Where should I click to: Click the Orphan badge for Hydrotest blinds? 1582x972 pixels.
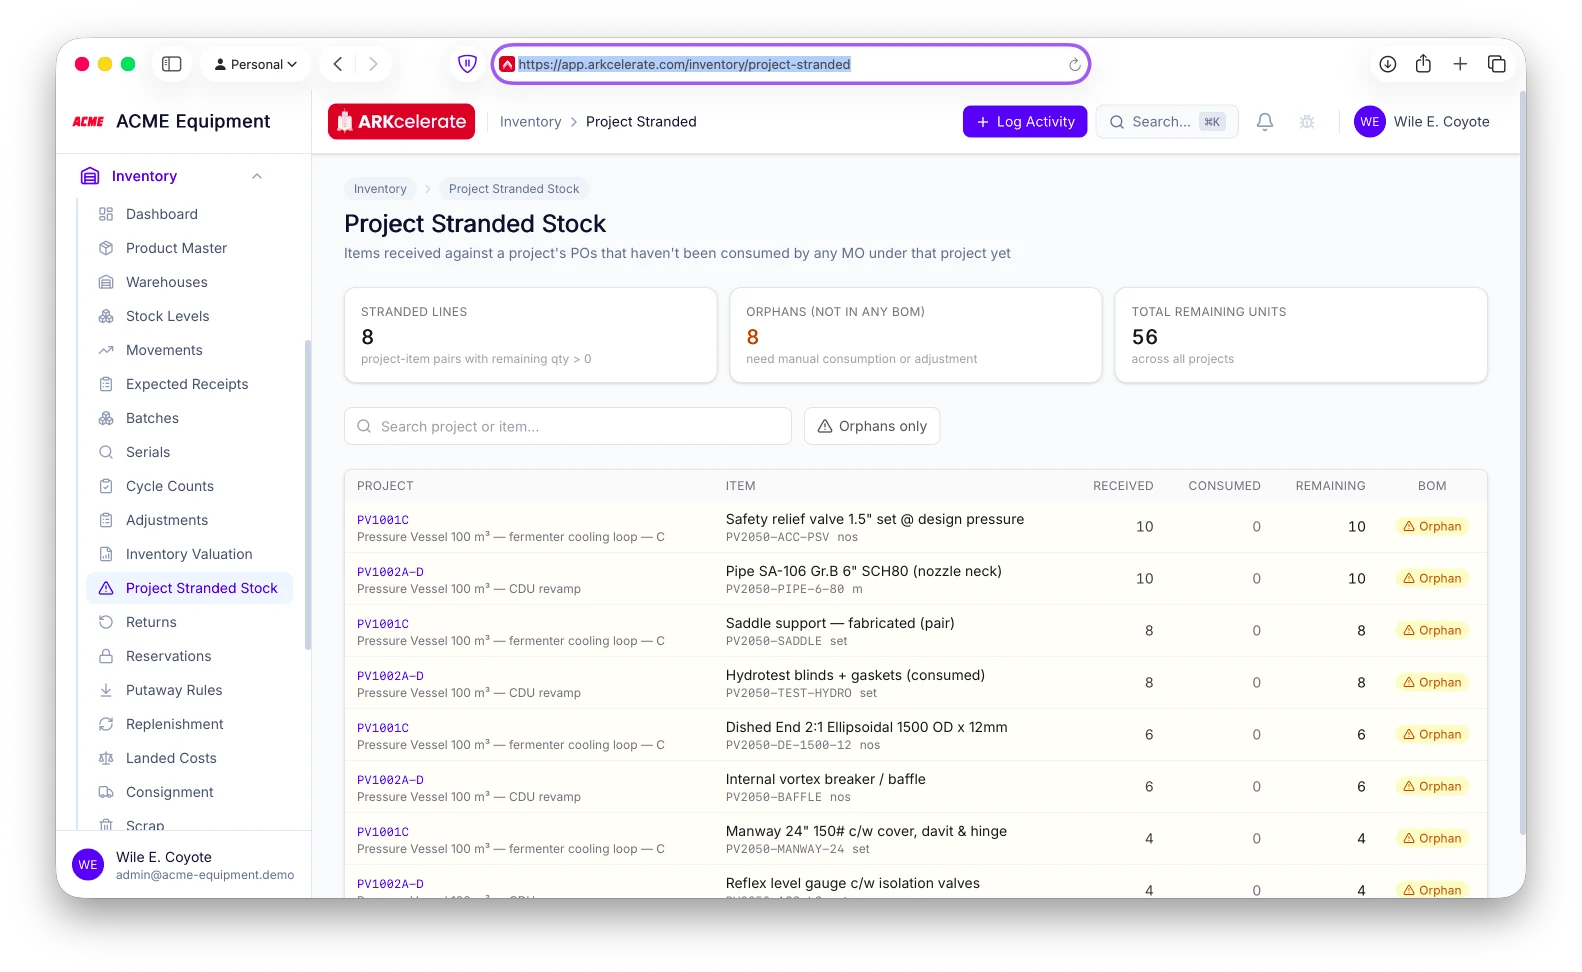pyautogui.click(x=1432, y=682)
